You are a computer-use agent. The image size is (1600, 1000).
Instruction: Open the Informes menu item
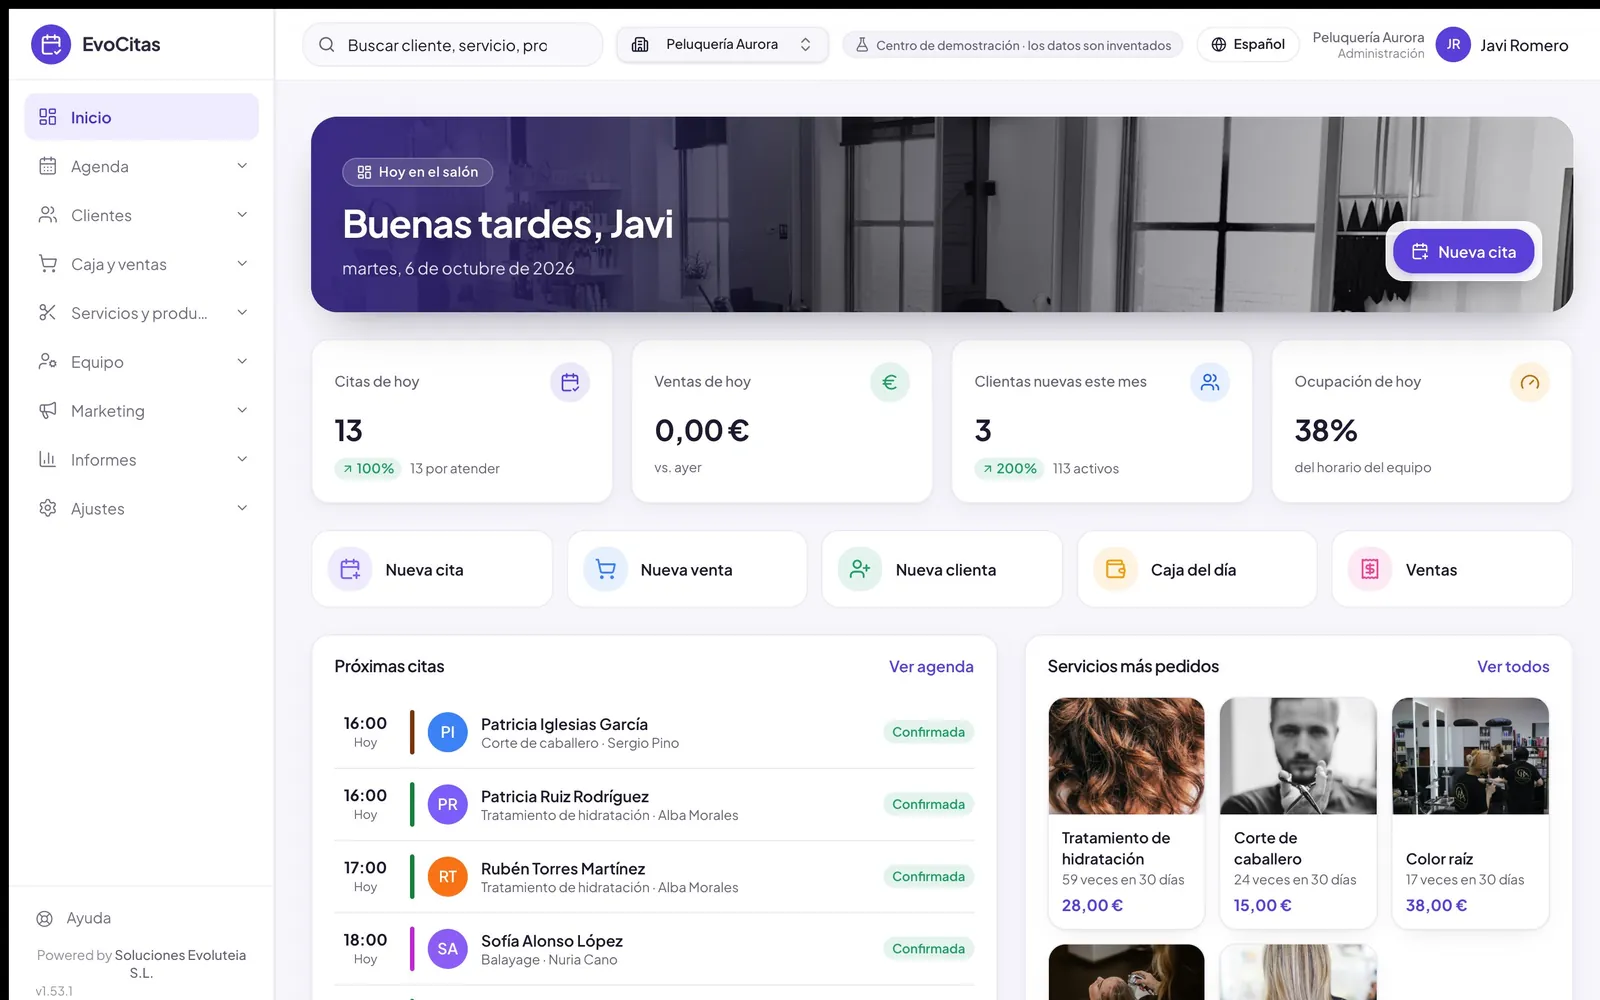coord(142,460)
